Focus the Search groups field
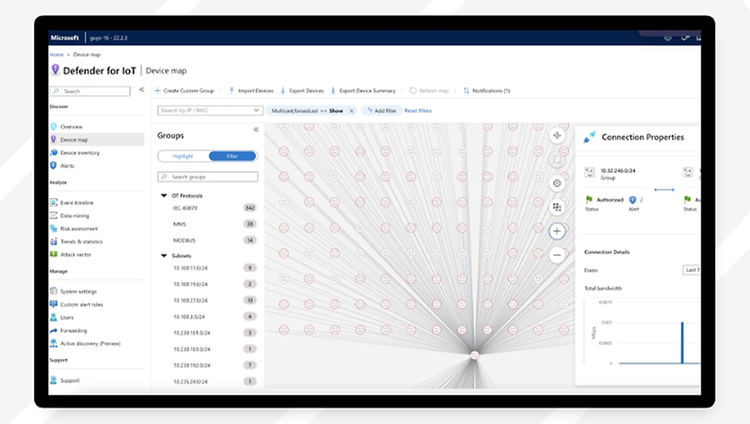Screen dimensions: 750x424 (x=208, y=177)
